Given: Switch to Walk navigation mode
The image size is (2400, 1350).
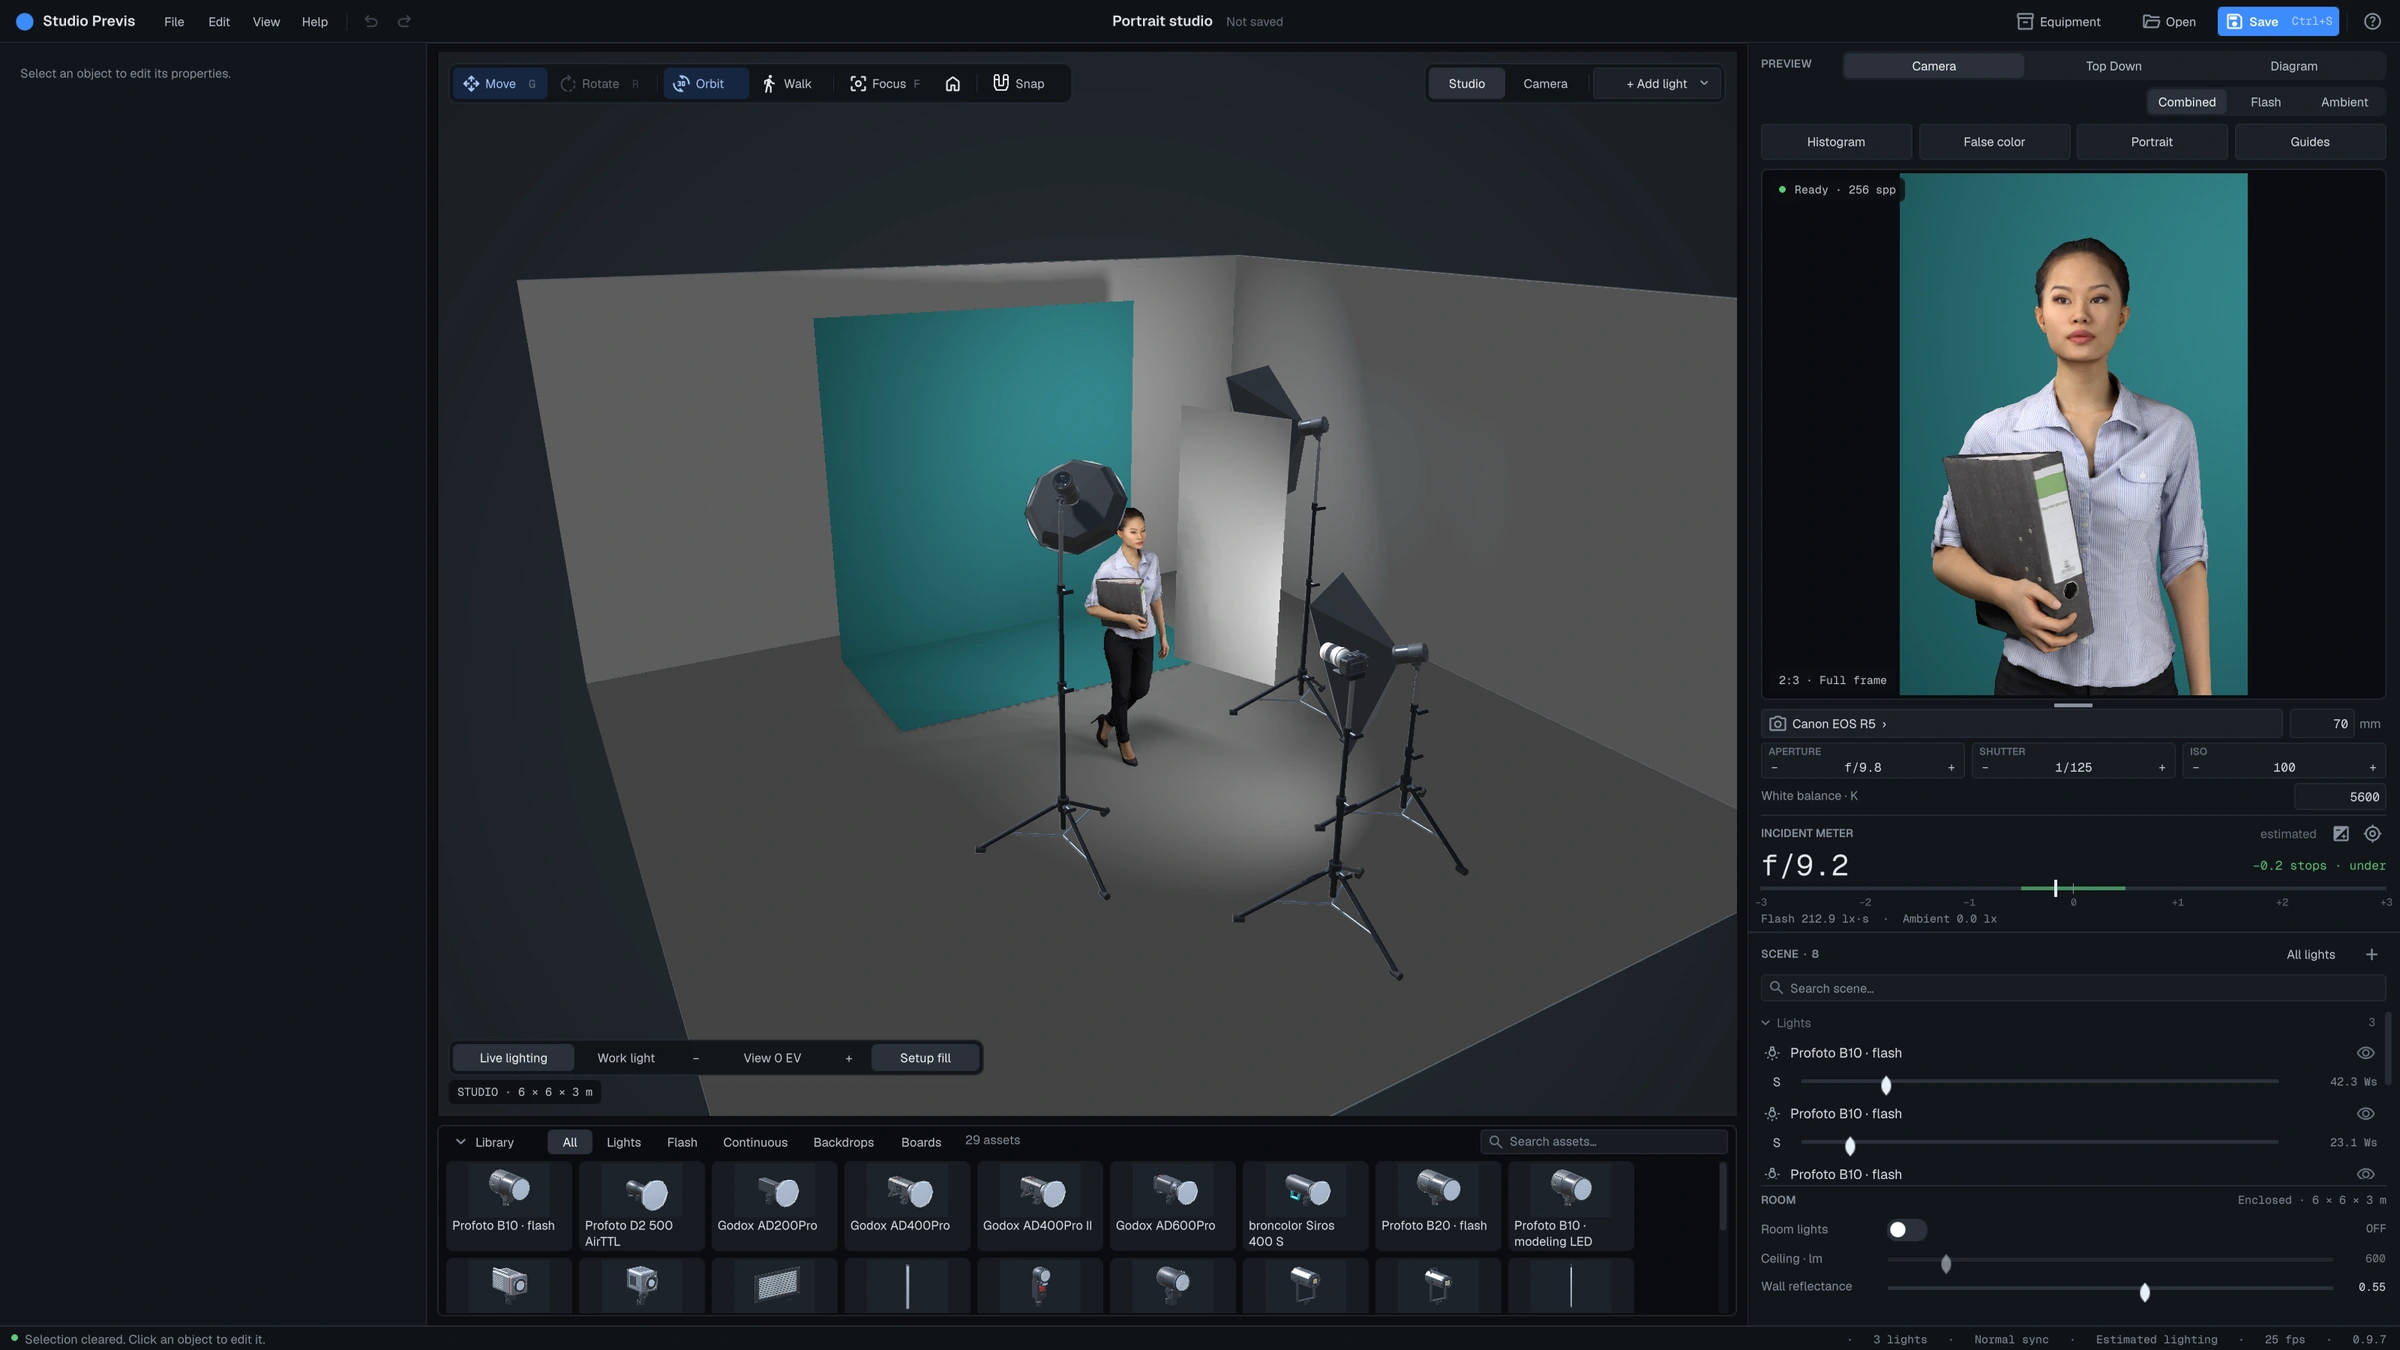Looking at the screenshot, I should pos(786,84).
